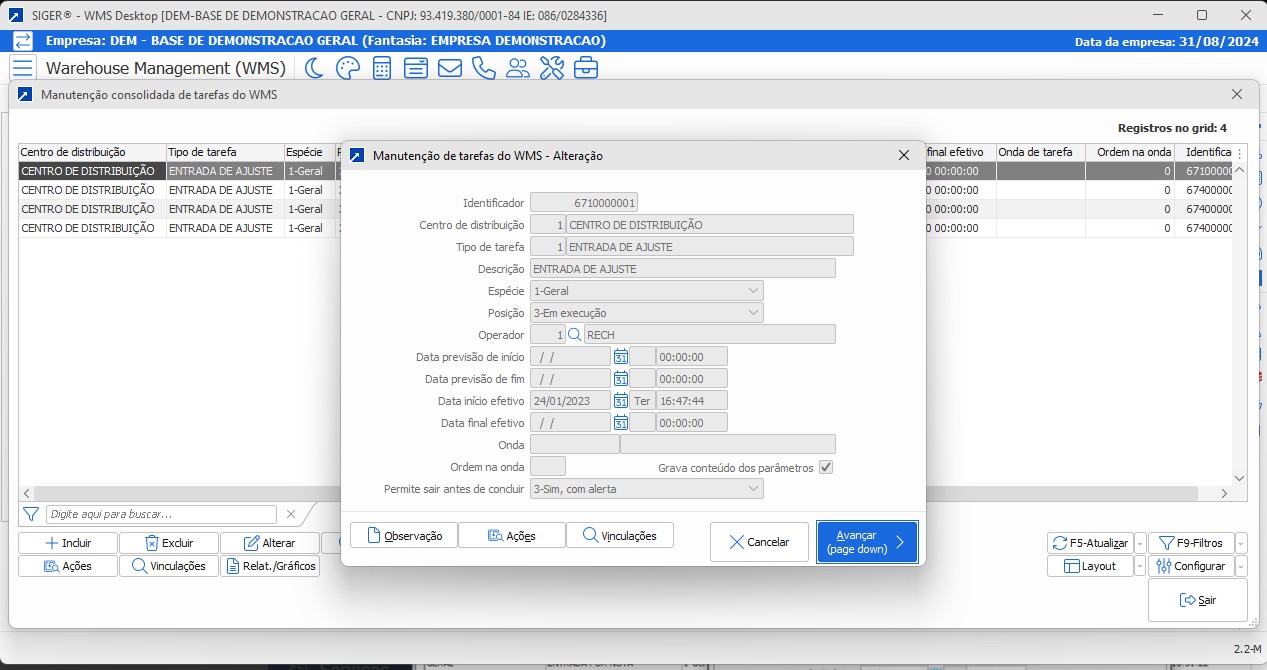Viewport: 1267px width, 670px height.
Task: Open the Vinculações option in the dialog
Action: click(x=619, y=535)
